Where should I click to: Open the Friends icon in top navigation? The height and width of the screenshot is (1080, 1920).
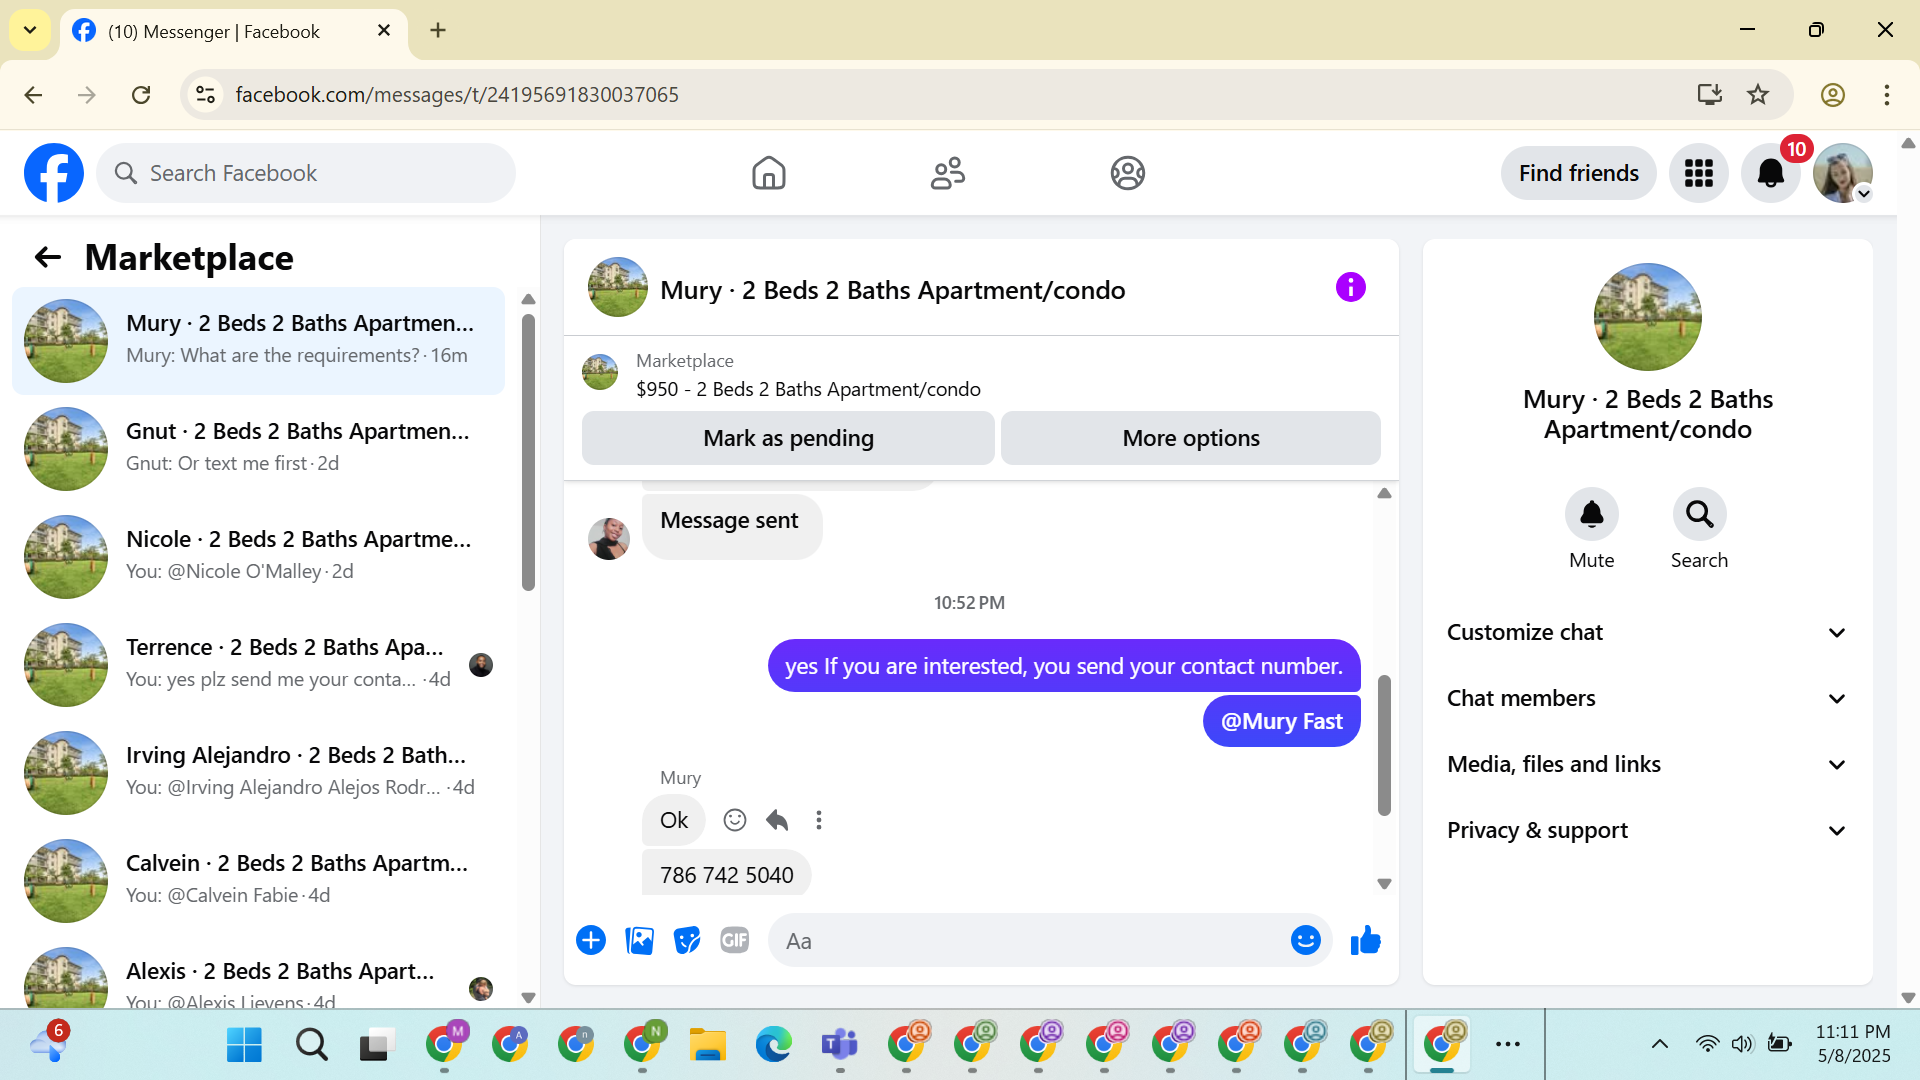tap(948, 173)
